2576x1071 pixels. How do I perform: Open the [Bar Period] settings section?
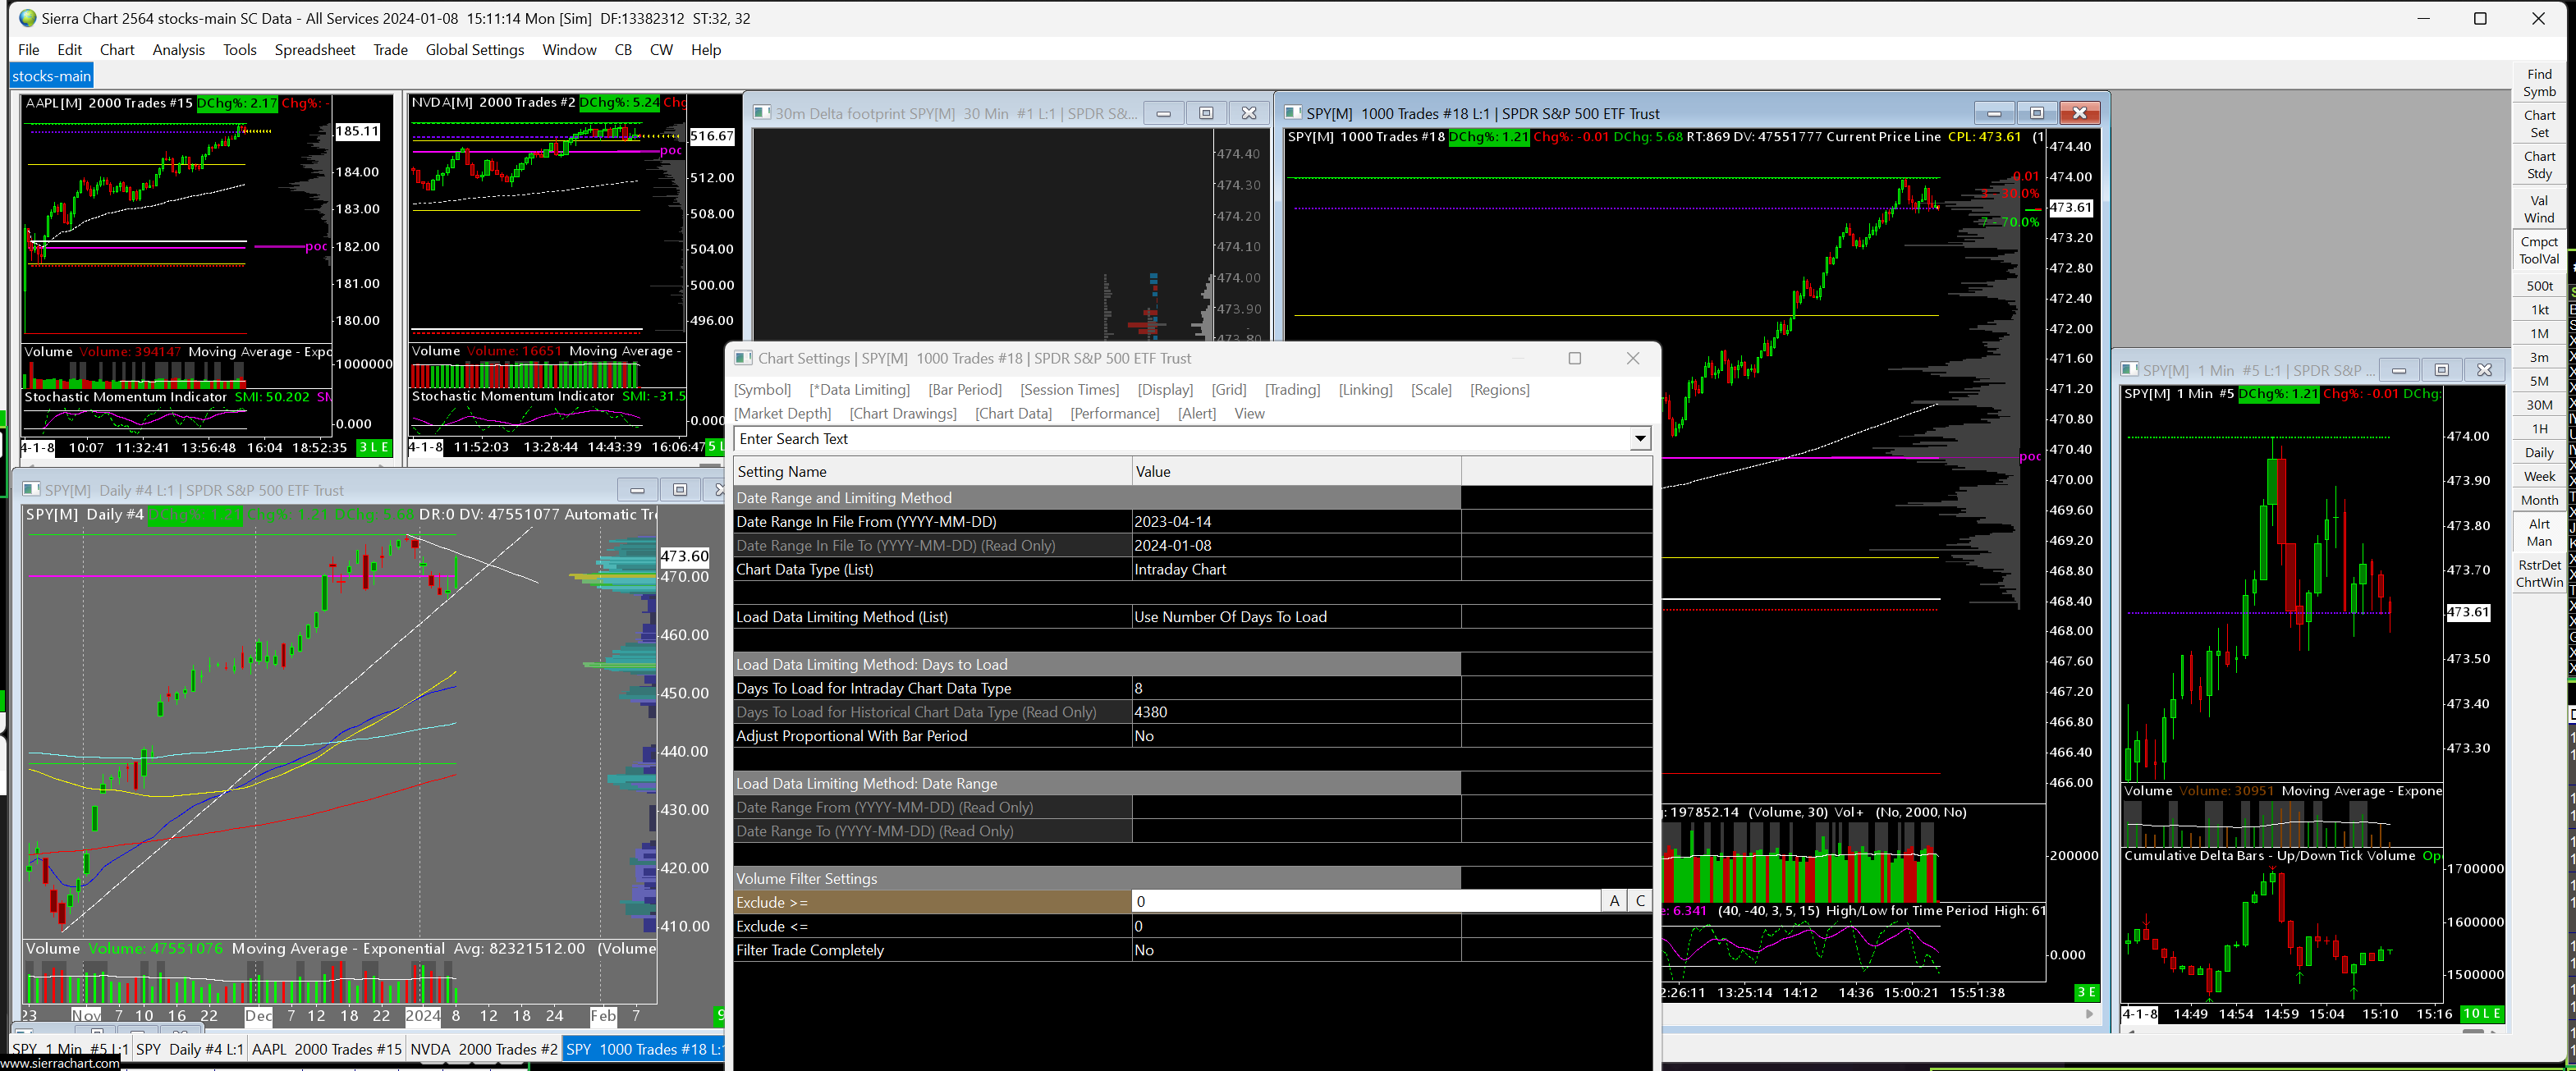(x=964, y=390)
